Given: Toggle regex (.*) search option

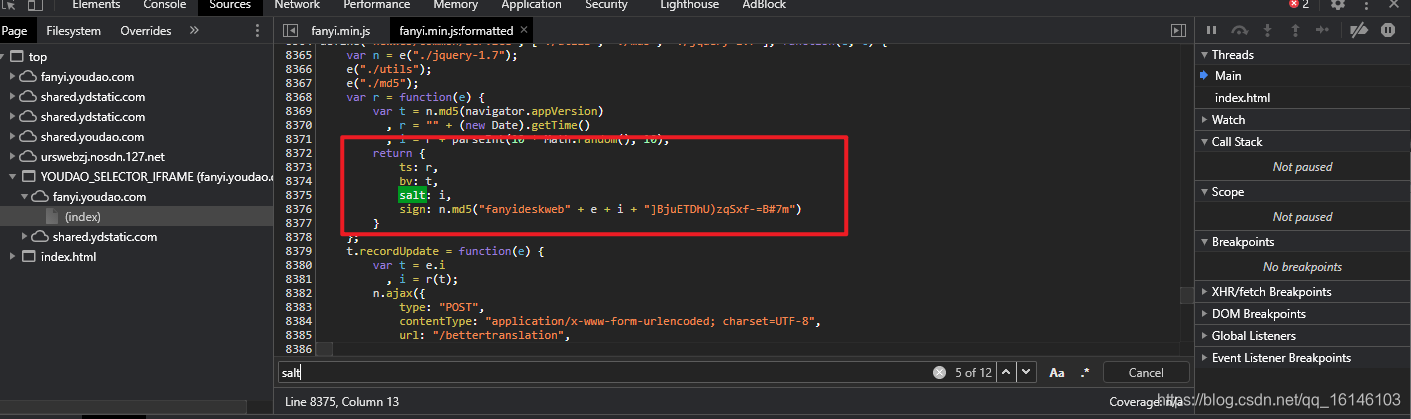Looking at the screenshot, I should pyautogui.click(x=1085, y=372).
